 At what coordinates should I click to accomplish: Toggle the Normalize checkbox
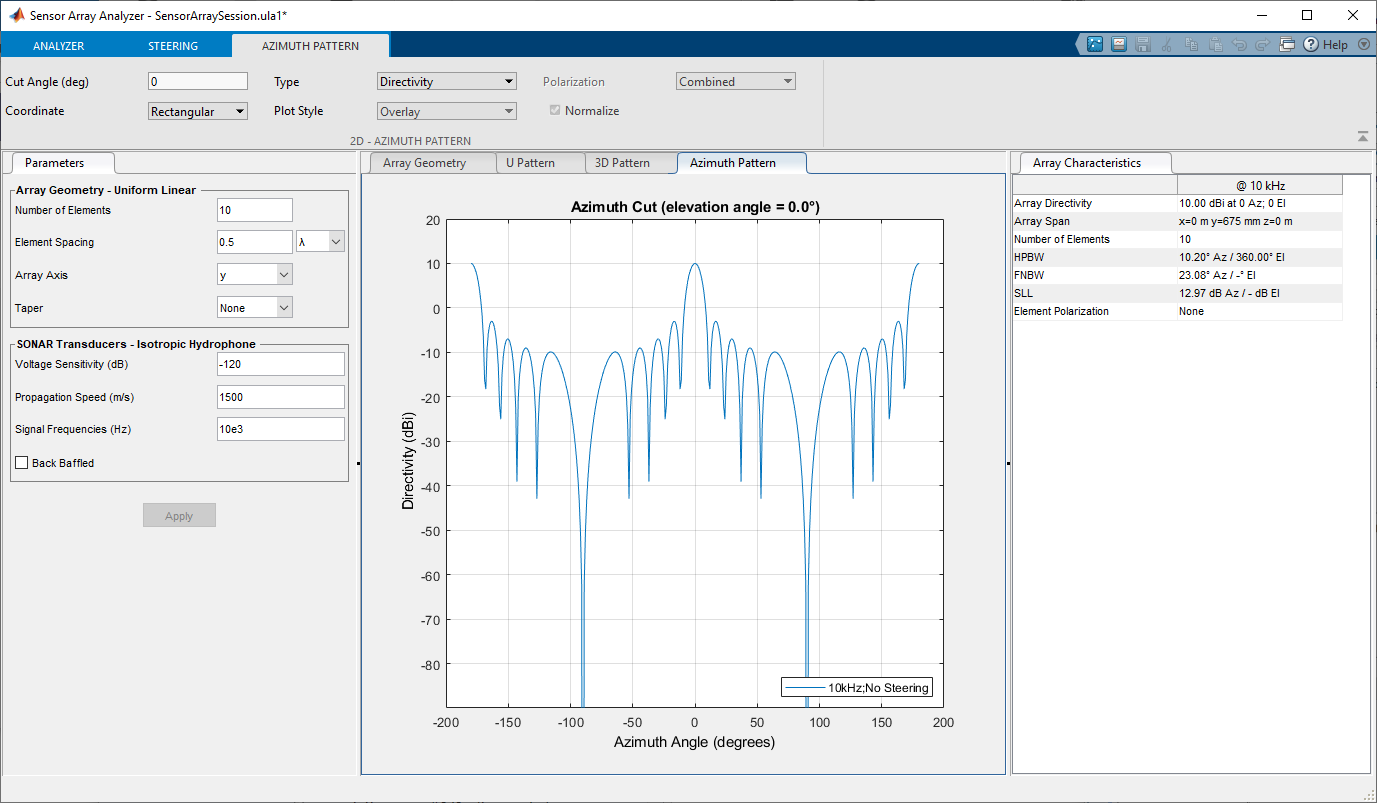555,111
